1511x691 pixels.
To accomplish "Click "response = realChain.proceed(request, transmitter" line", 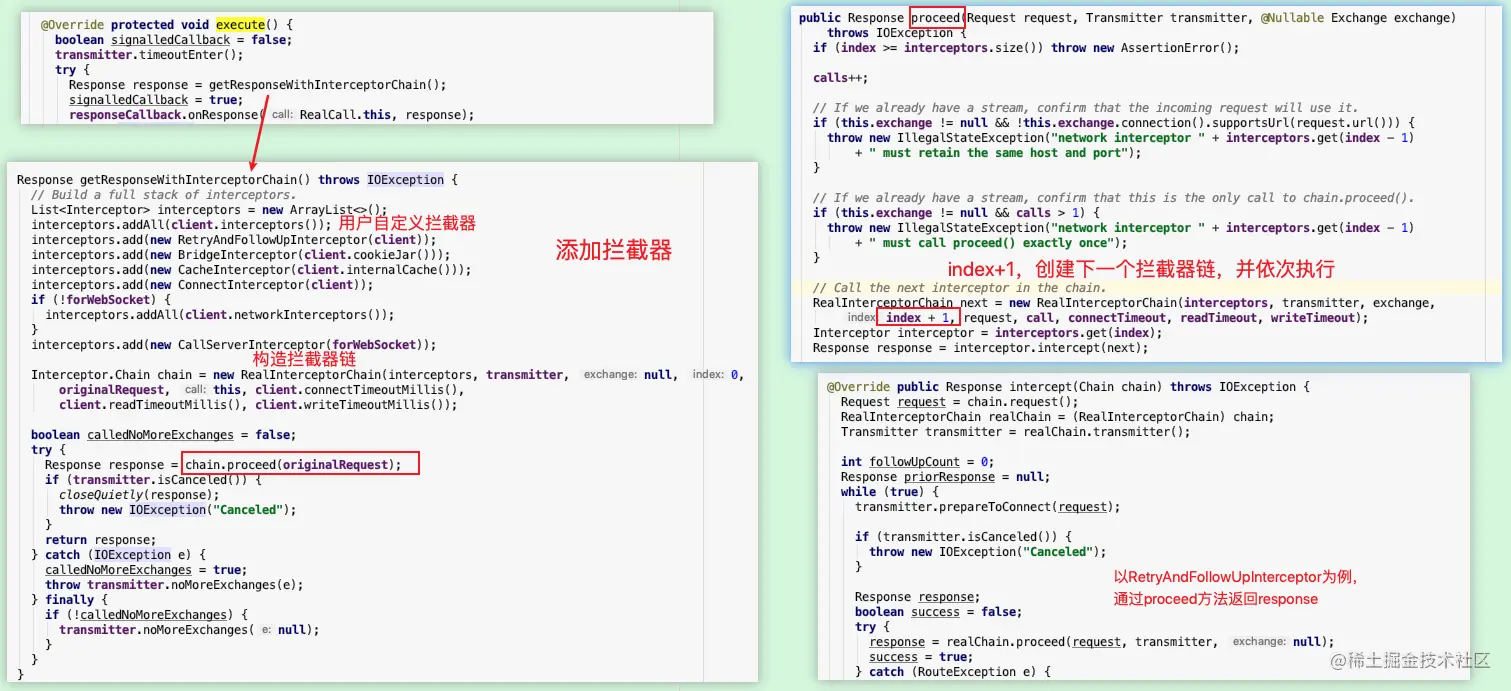I will coord(1102,641).
